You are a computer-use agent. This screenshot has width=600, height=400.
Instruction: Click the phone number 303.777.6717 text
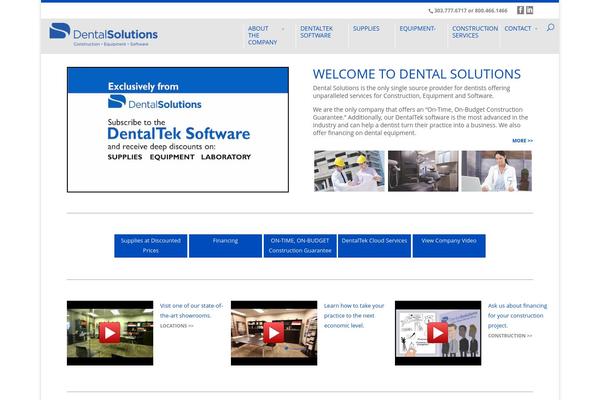point(450,11)
